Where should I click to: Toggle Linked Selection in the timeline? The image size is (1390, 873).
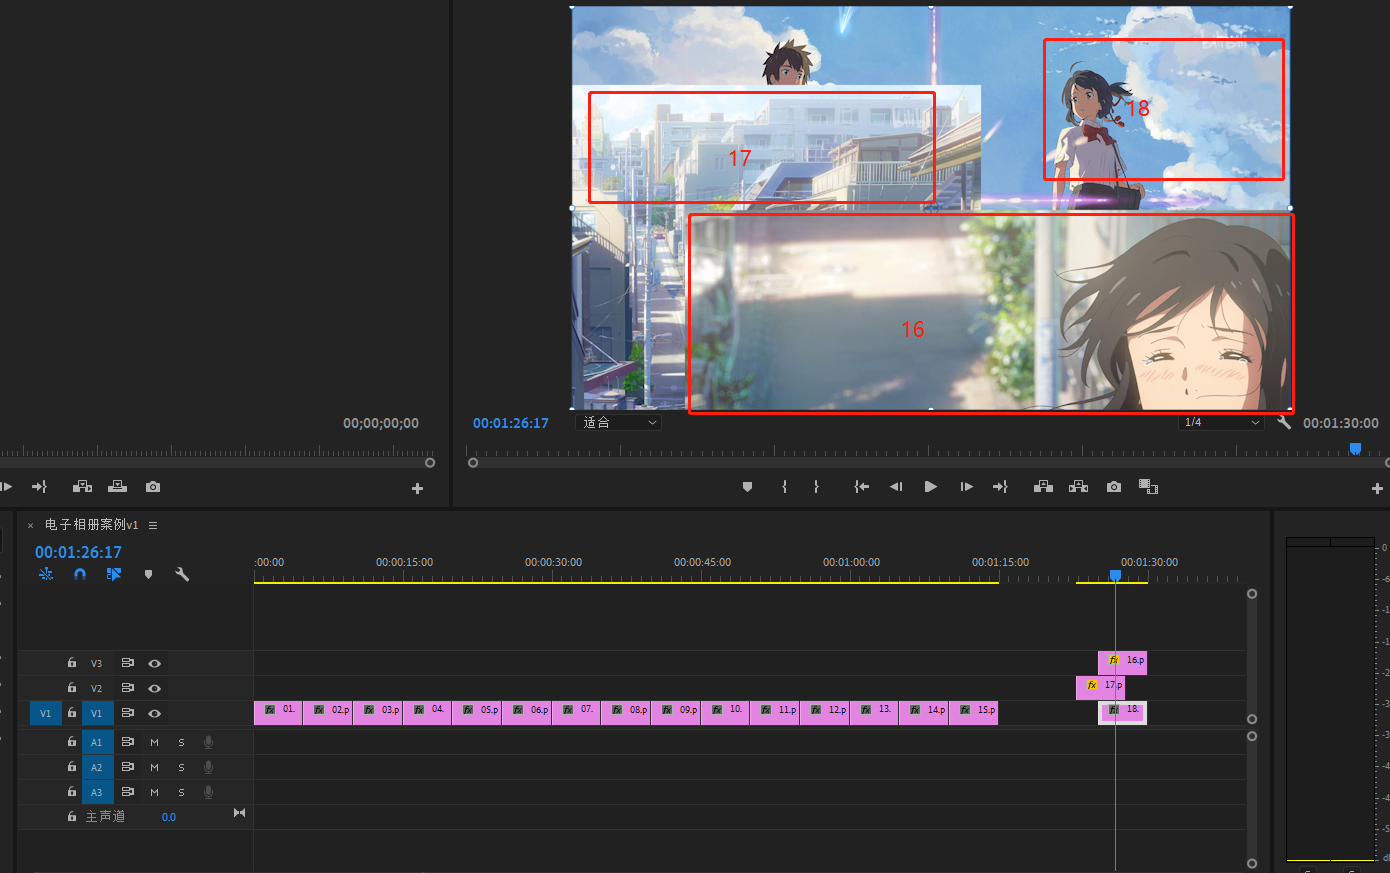click(x=114, y=574)
